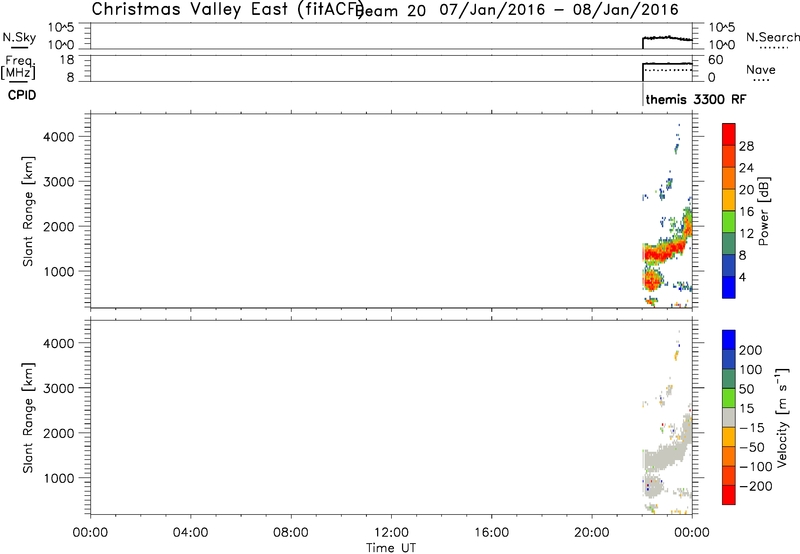Click the 'Nave' legend label
Image resolution: width=800 pixels, height=554 pixels.
tap(761, 69)
